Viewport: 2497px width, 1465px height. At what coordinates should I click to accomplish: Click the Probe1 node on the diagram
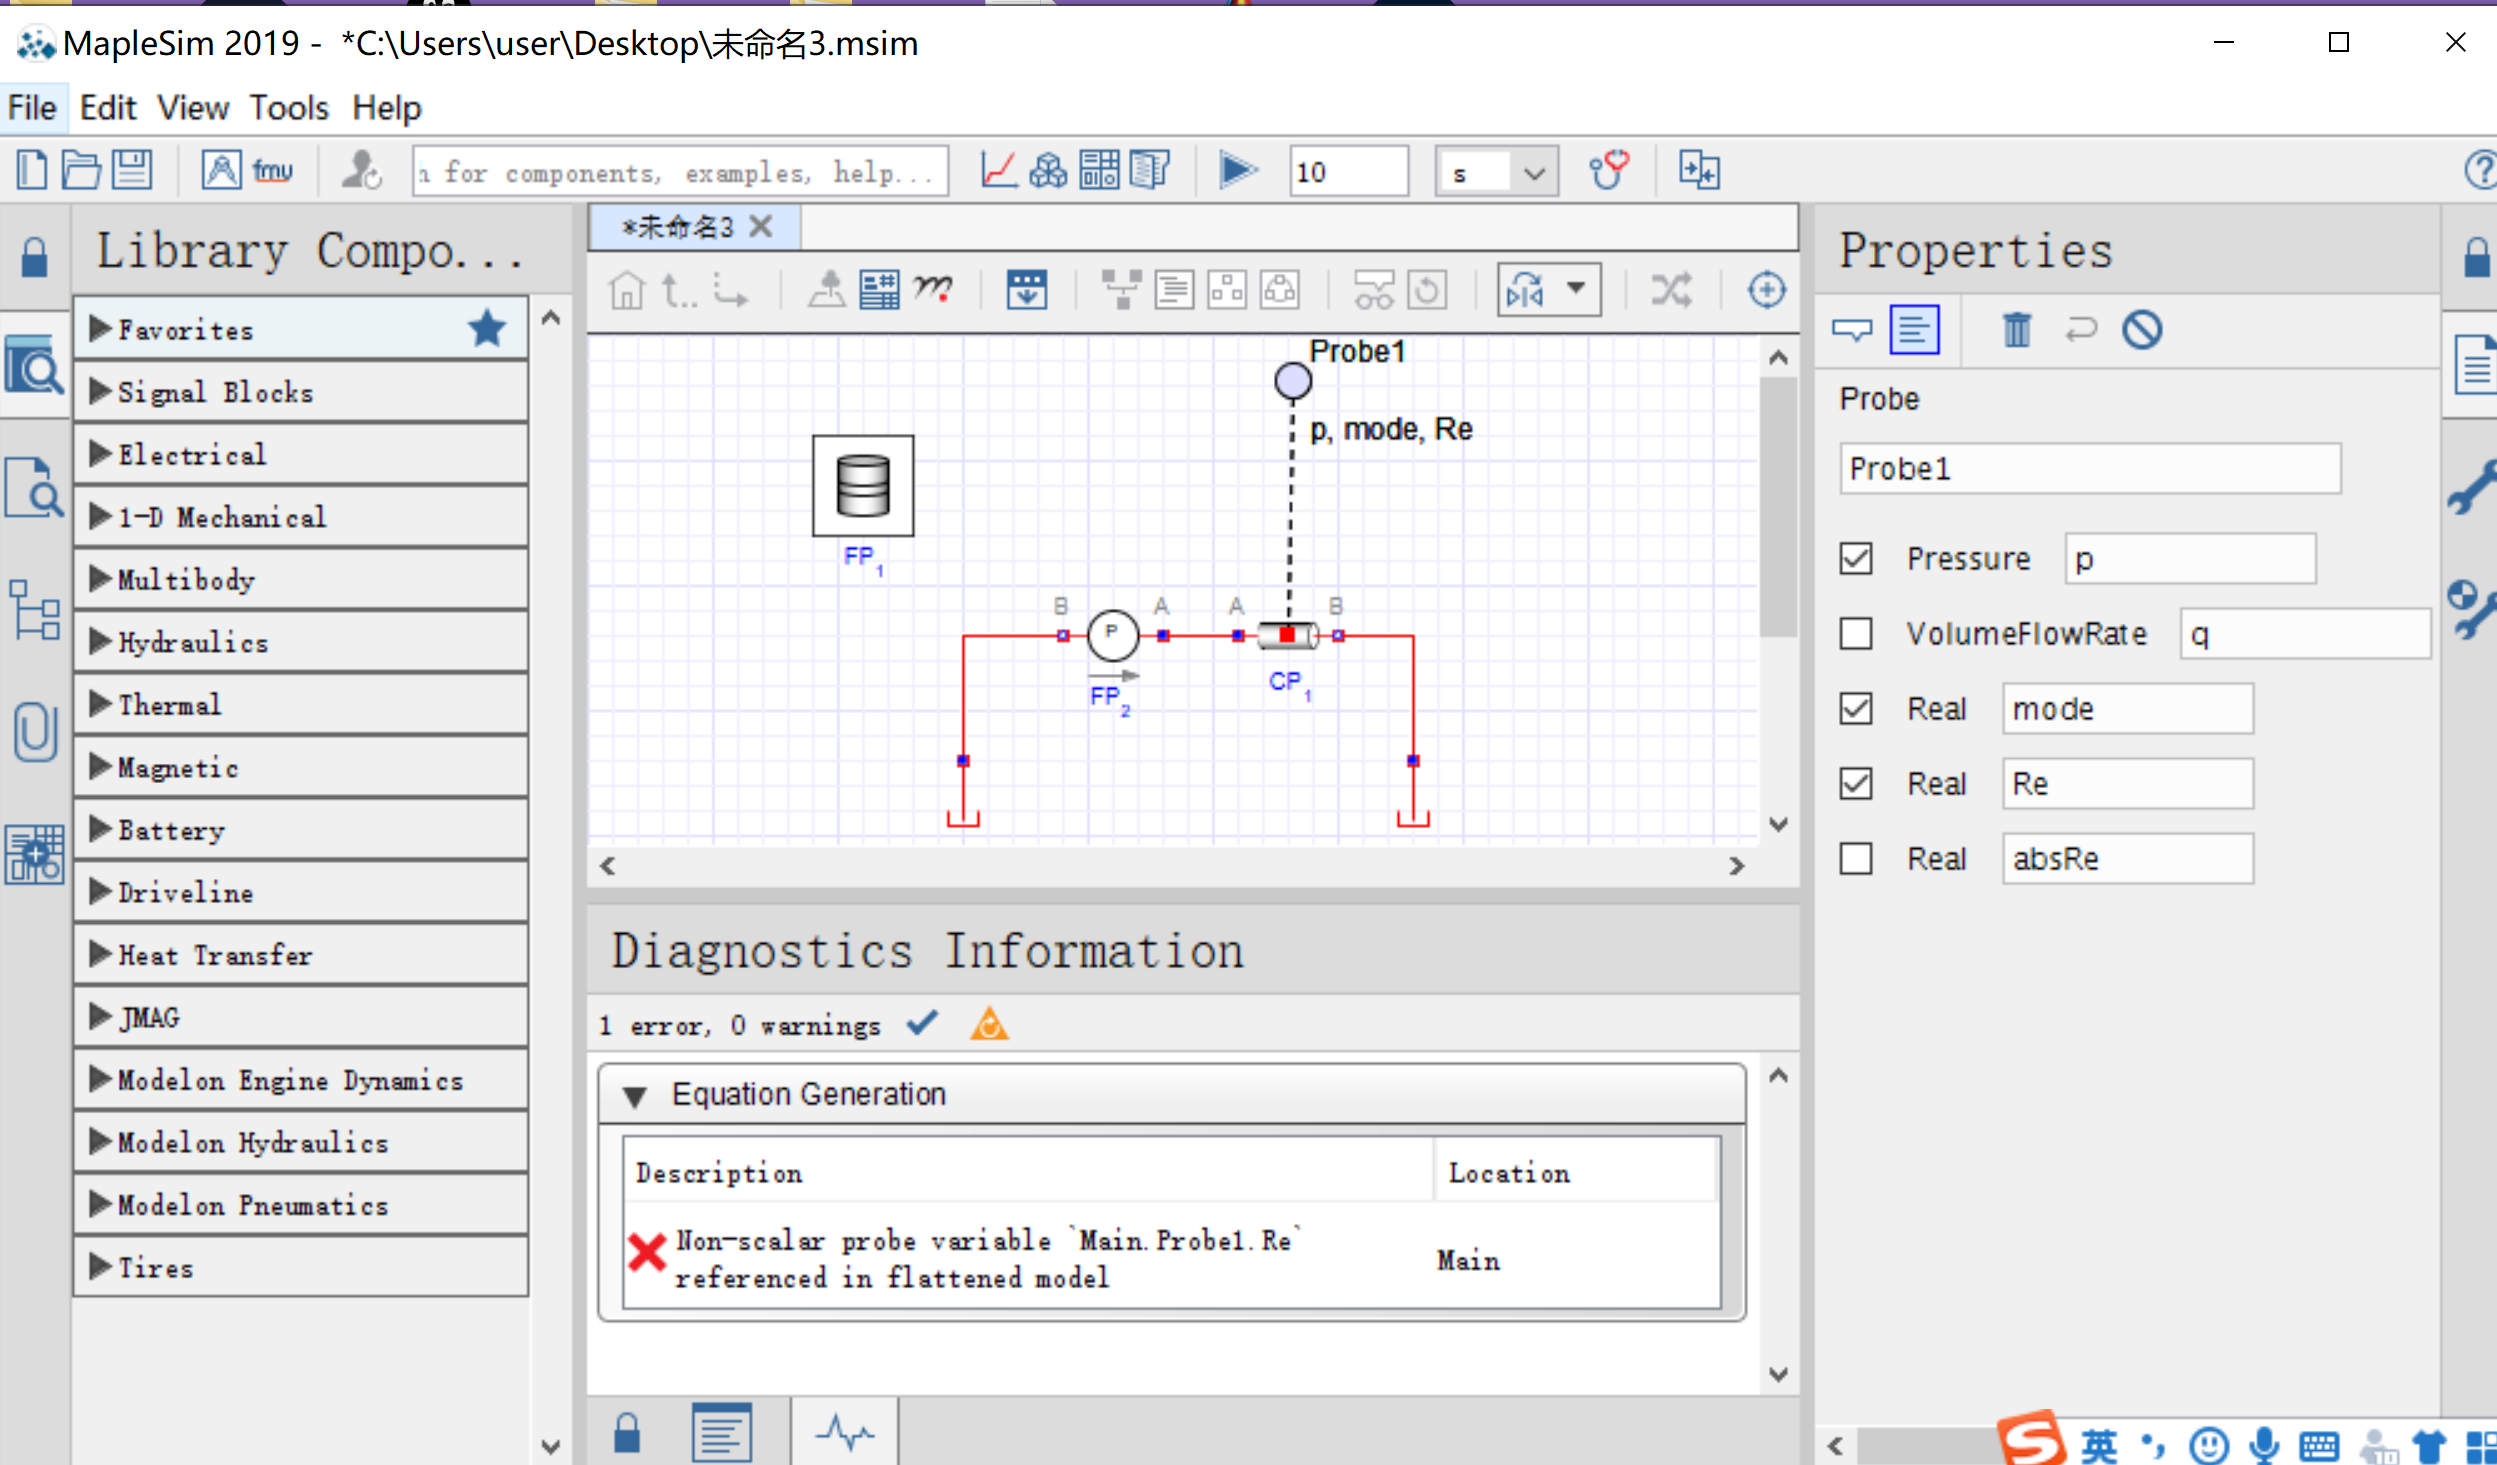1292,381
